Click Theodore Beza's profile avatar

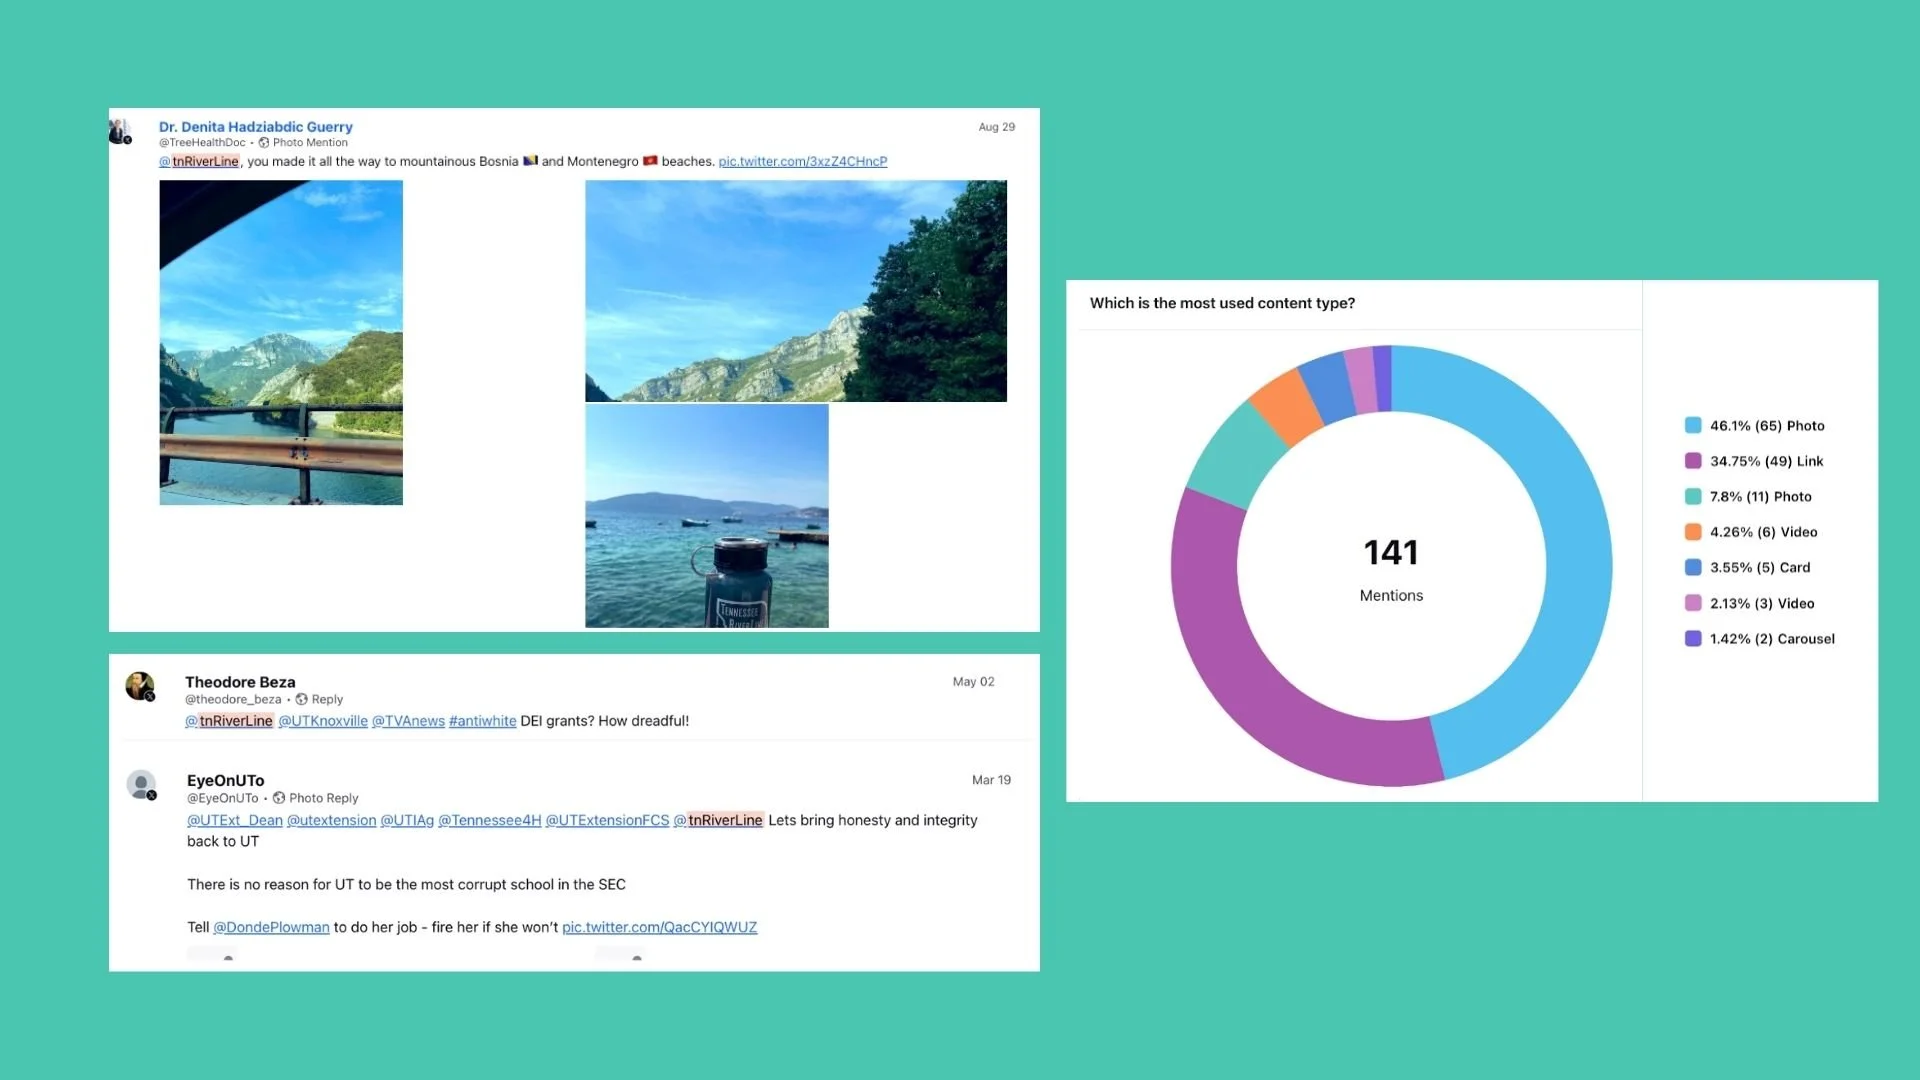point(139,686)
